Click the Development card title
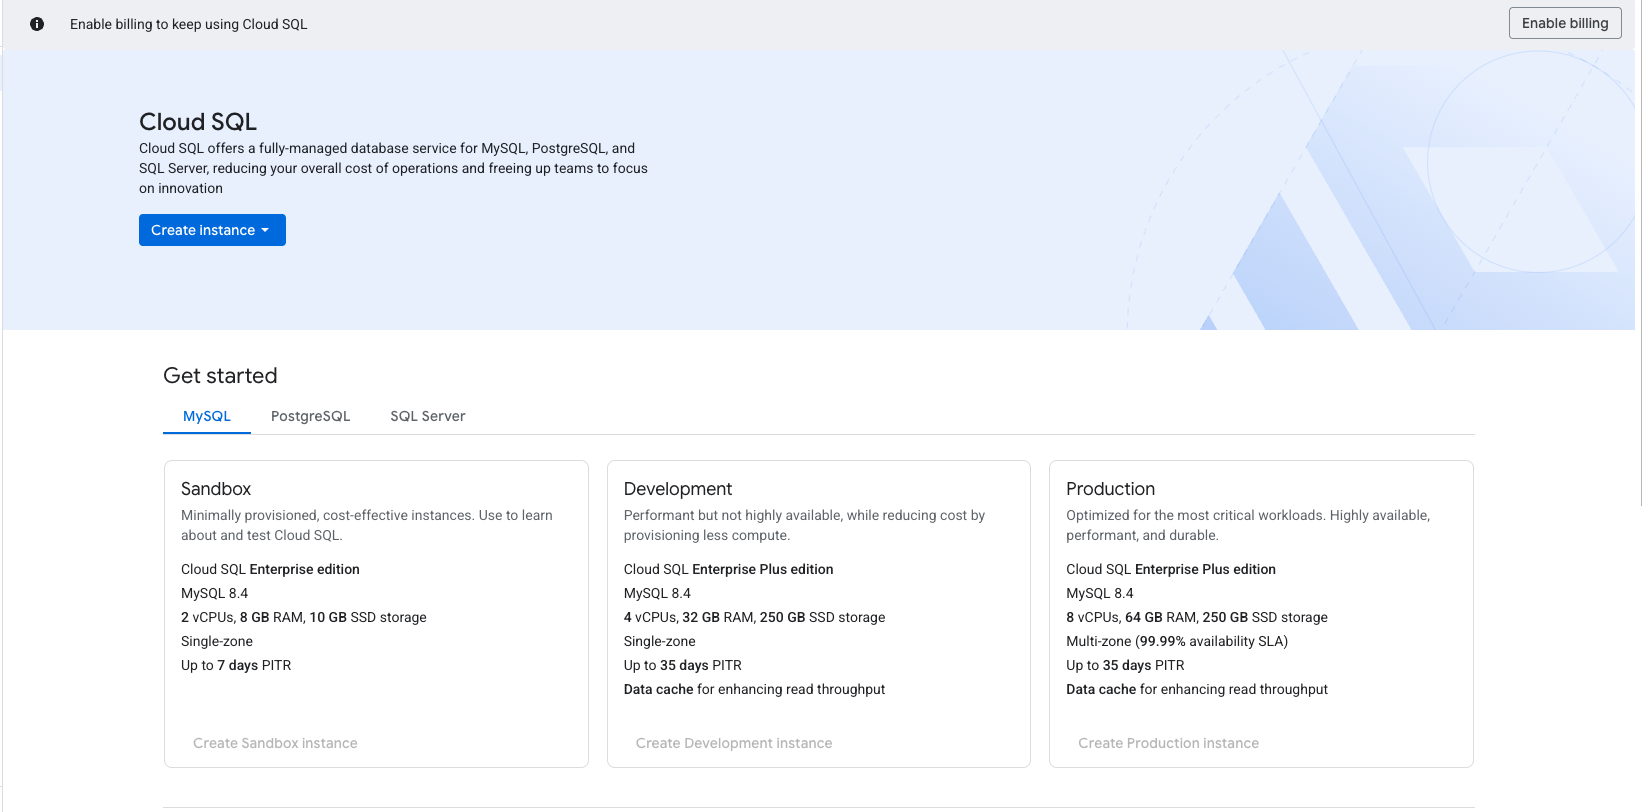Image resolution: width=1642 pixels, height=812 pixels. click(678, 489)
